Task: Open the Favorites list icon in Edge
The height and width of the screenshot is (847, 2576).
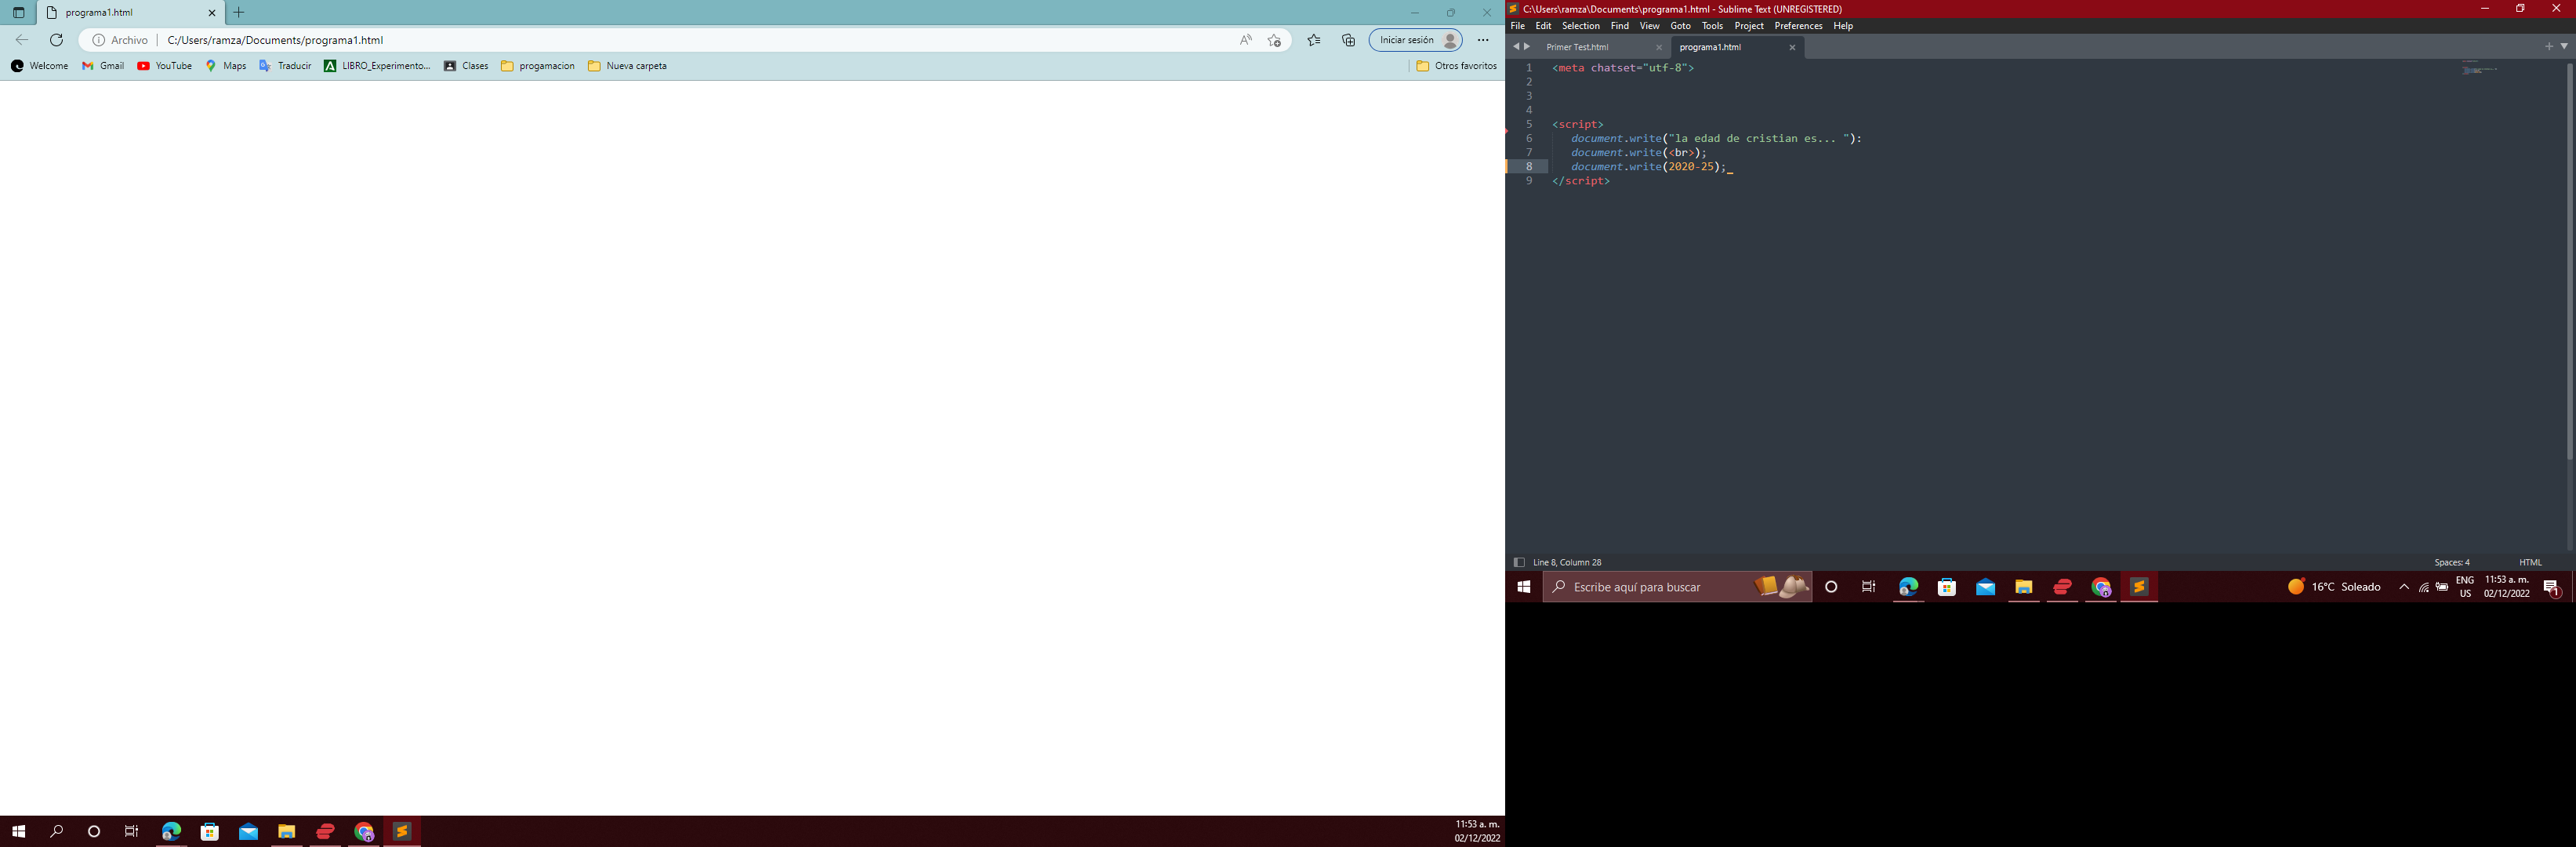Action: click(1314, 40)
